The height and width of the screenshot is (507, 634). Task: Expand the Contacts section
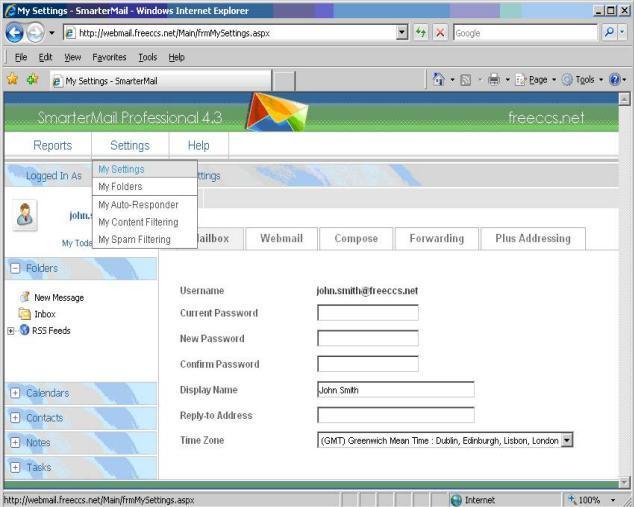tap(15, 418)
